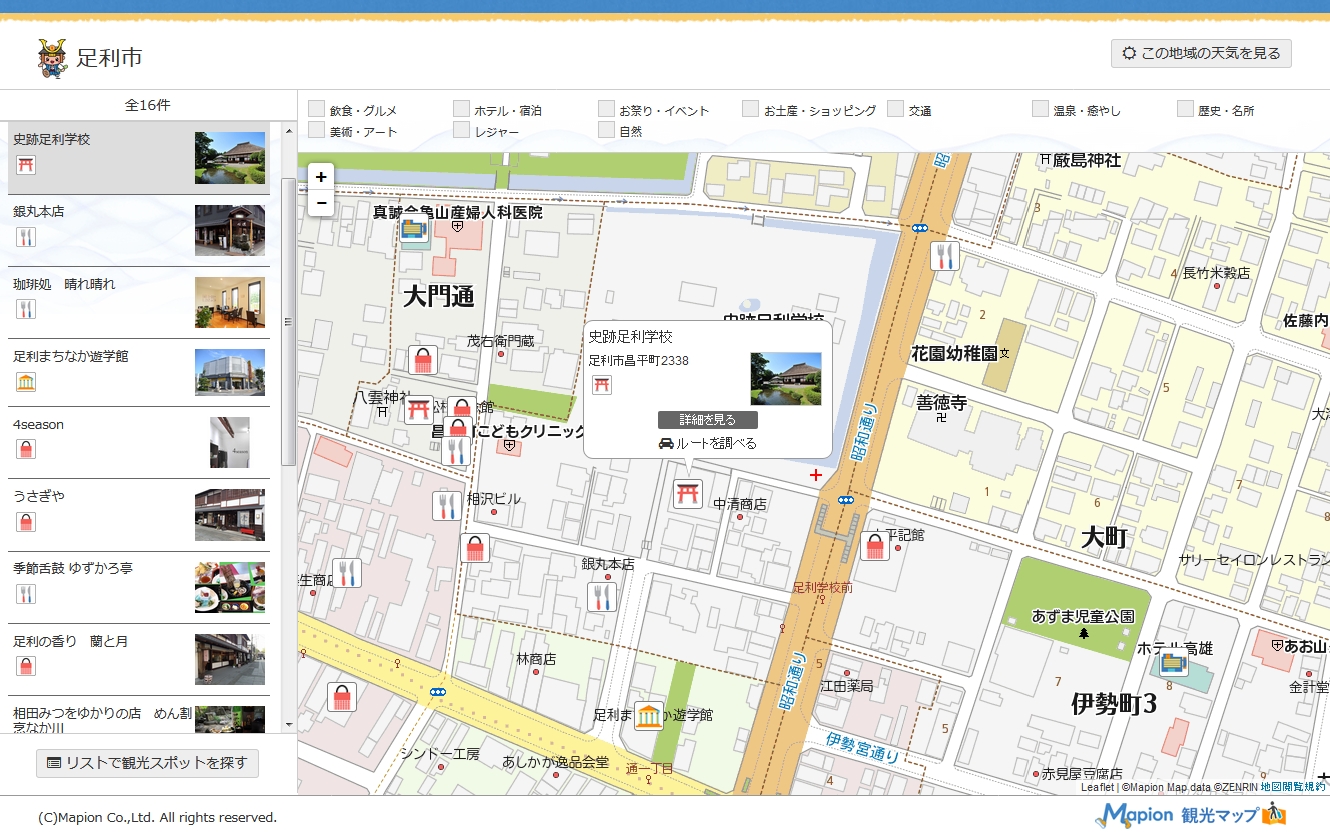Zoom in the map with plus button
The height and width of the screenshot is (834, 1330).
tap(321, 177)
